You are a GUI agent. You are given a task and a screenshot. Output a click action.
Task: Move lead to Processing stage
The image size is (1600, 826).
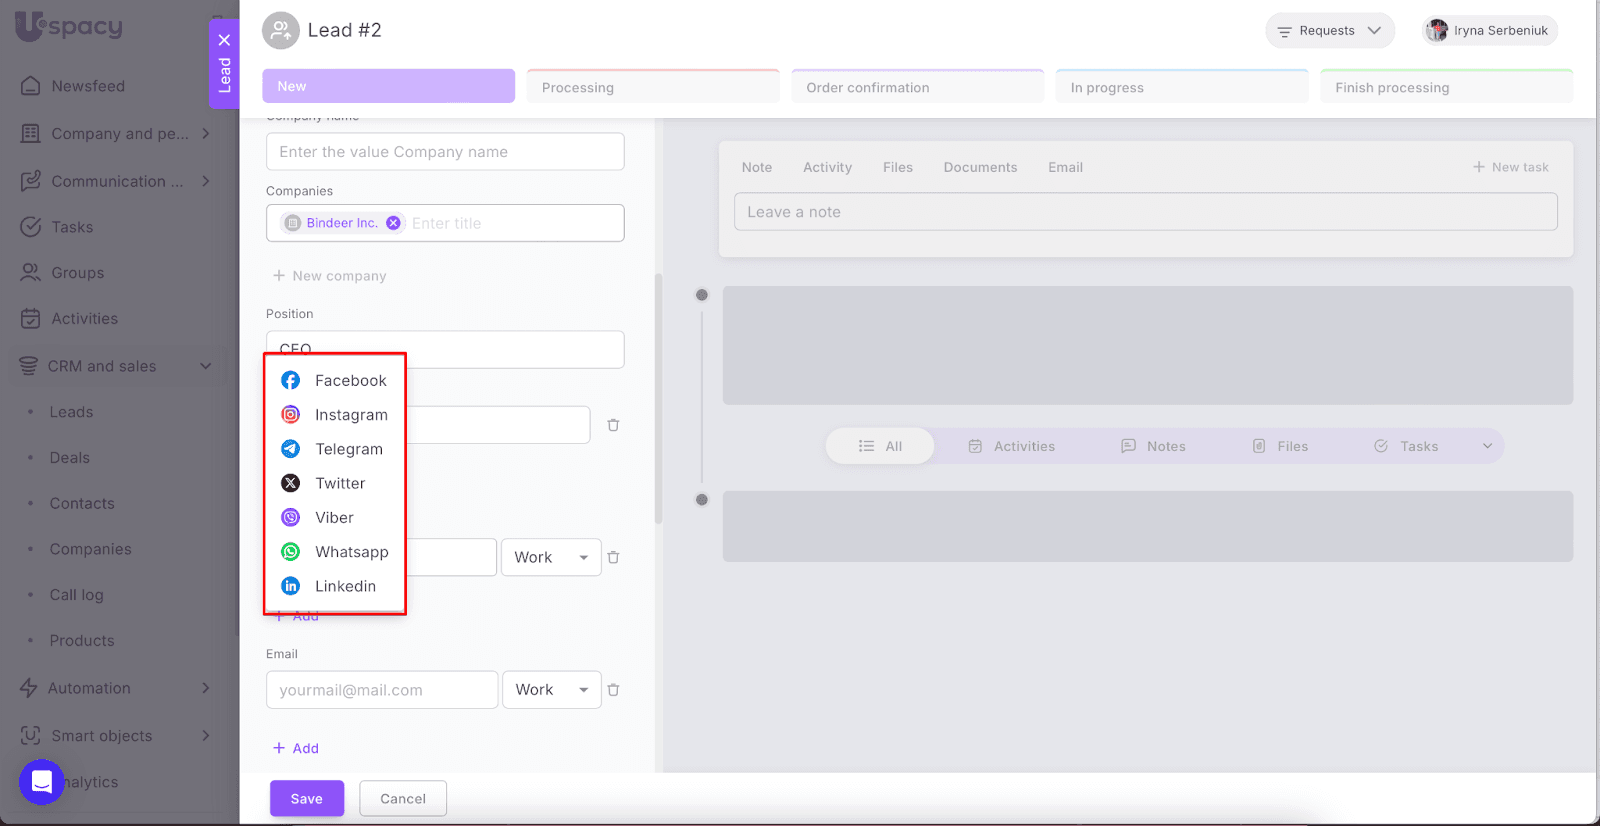click(x=652, y=87)
